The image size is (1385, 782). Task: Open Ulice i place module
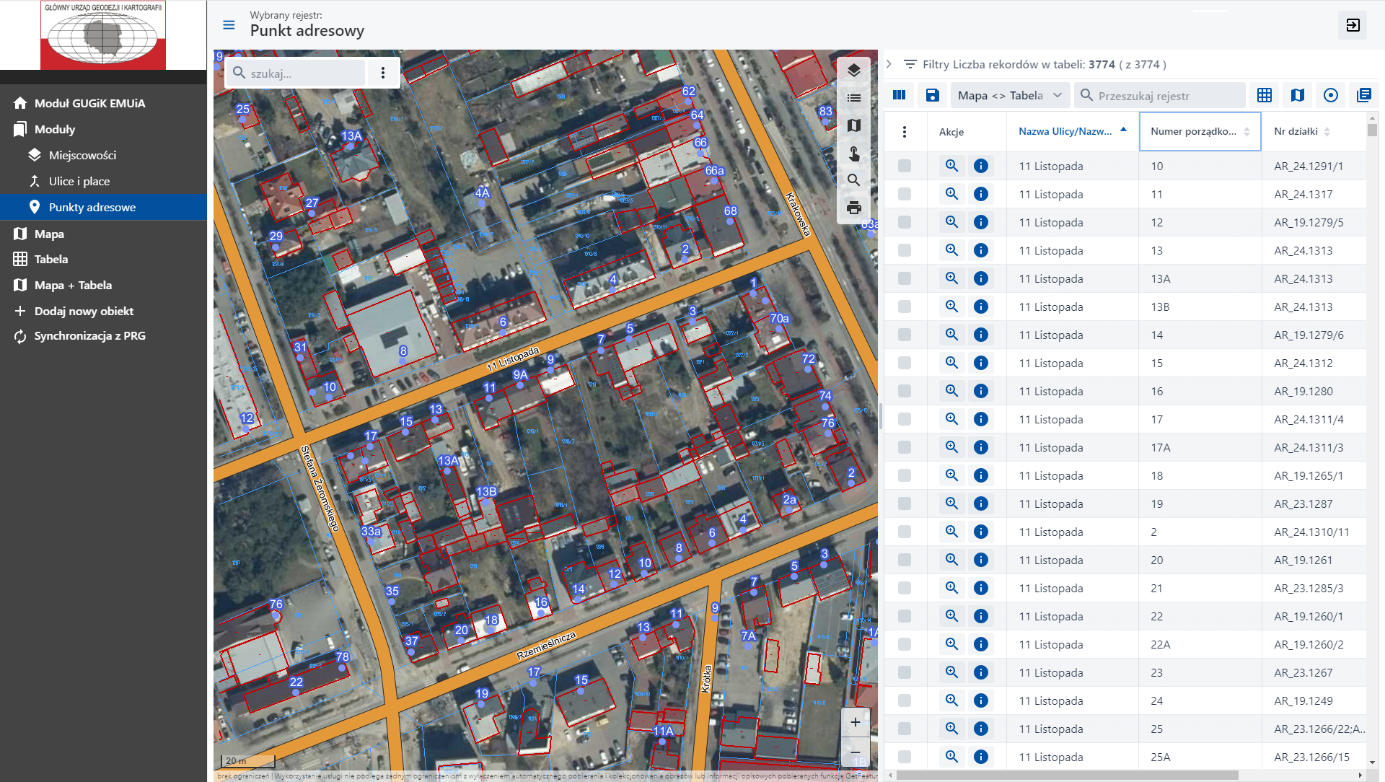[x=79, y=181]
